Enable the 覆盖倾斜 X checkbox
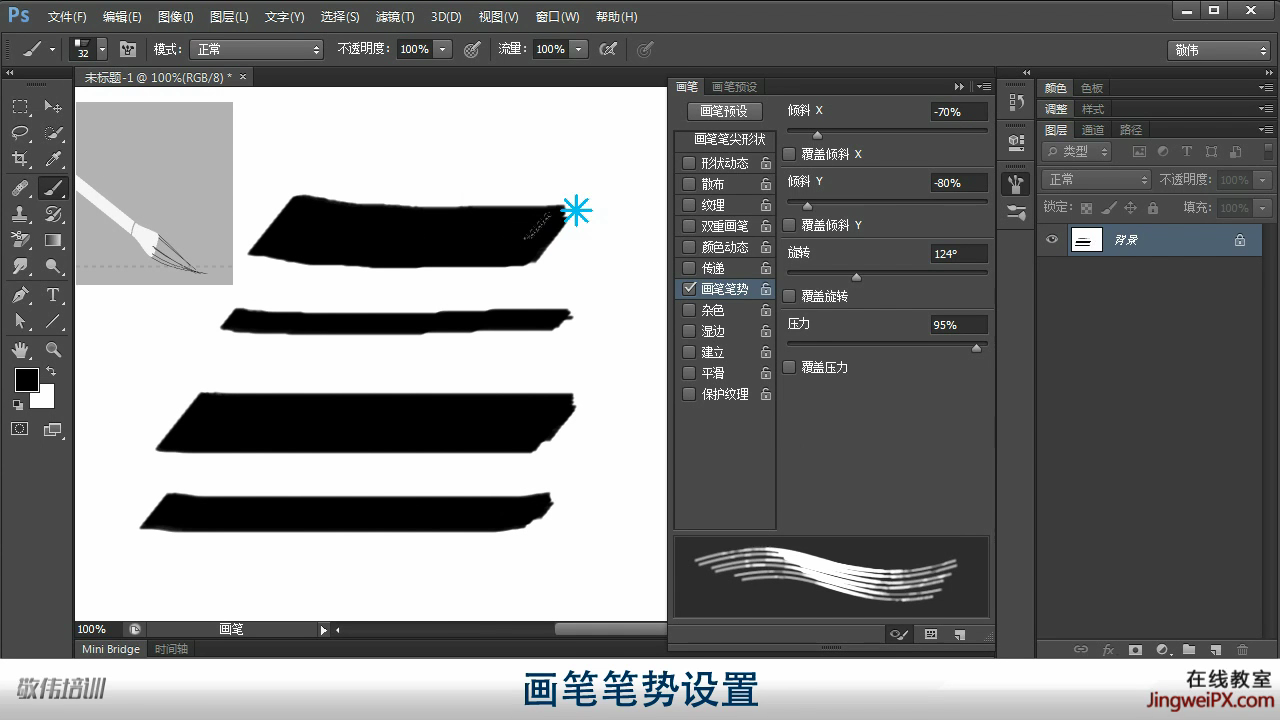 (789, 154)
